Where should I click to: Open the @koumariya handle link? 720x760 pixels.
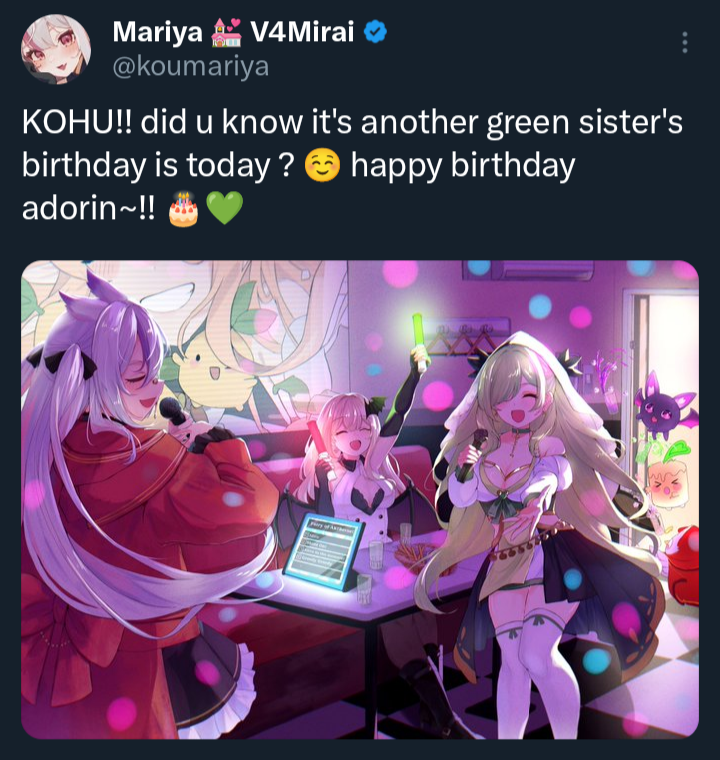(x=191, y=67)
